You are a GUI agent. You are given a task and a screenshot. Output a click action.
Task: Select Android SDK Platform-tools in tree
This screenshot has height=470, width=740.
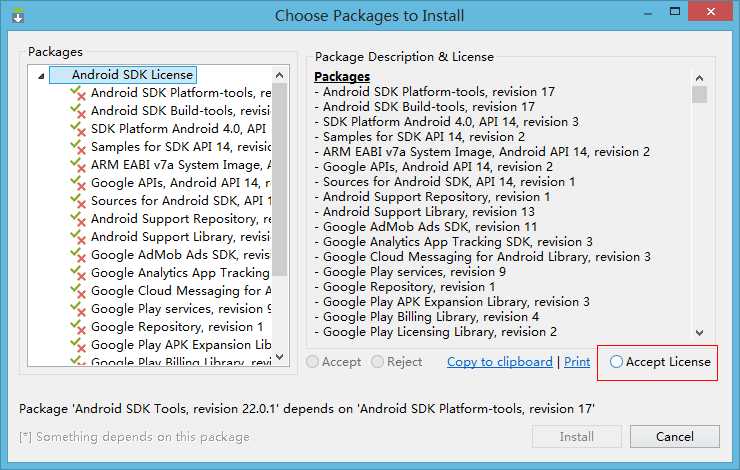[181, 93]
